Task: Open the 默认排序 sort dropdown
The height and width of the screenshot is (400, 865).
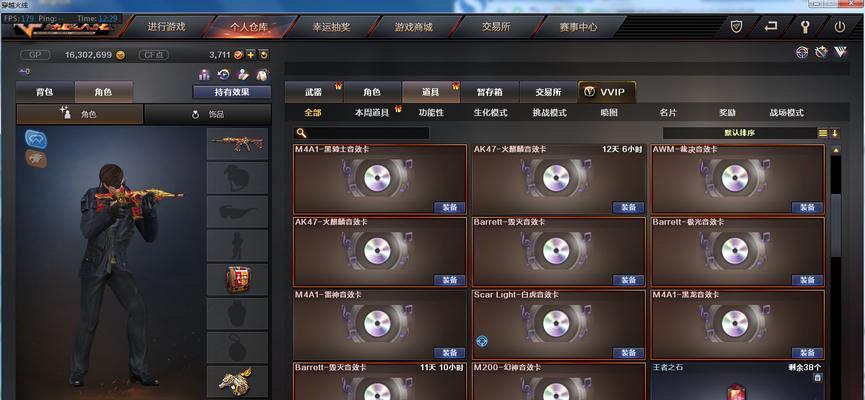Action: coord(740,133)
